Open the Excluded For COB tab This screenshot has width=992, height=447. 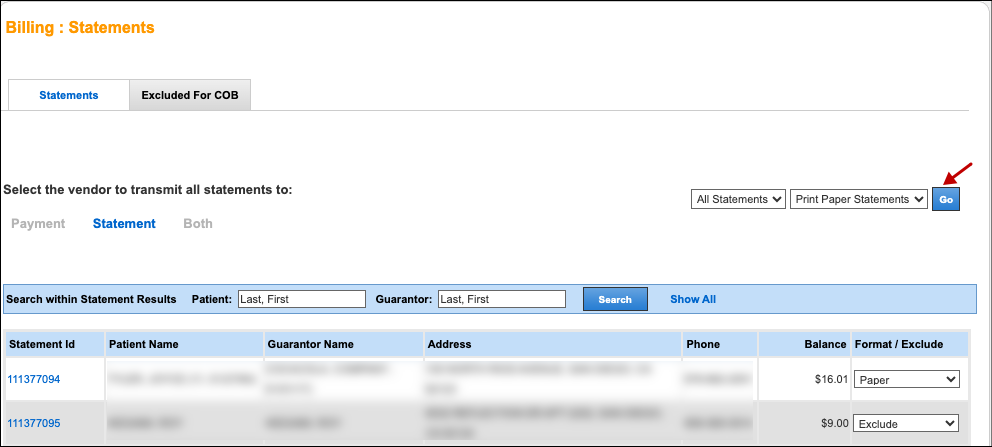tap(190, 95)
